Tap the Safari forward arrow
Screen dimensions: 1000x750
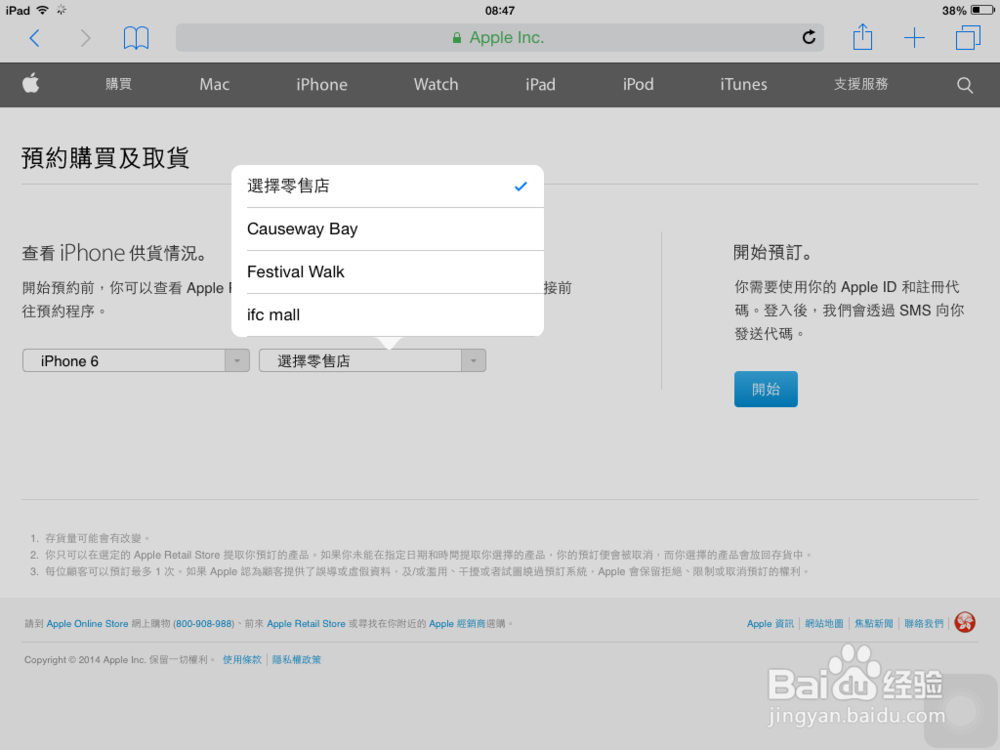(85, 38)
